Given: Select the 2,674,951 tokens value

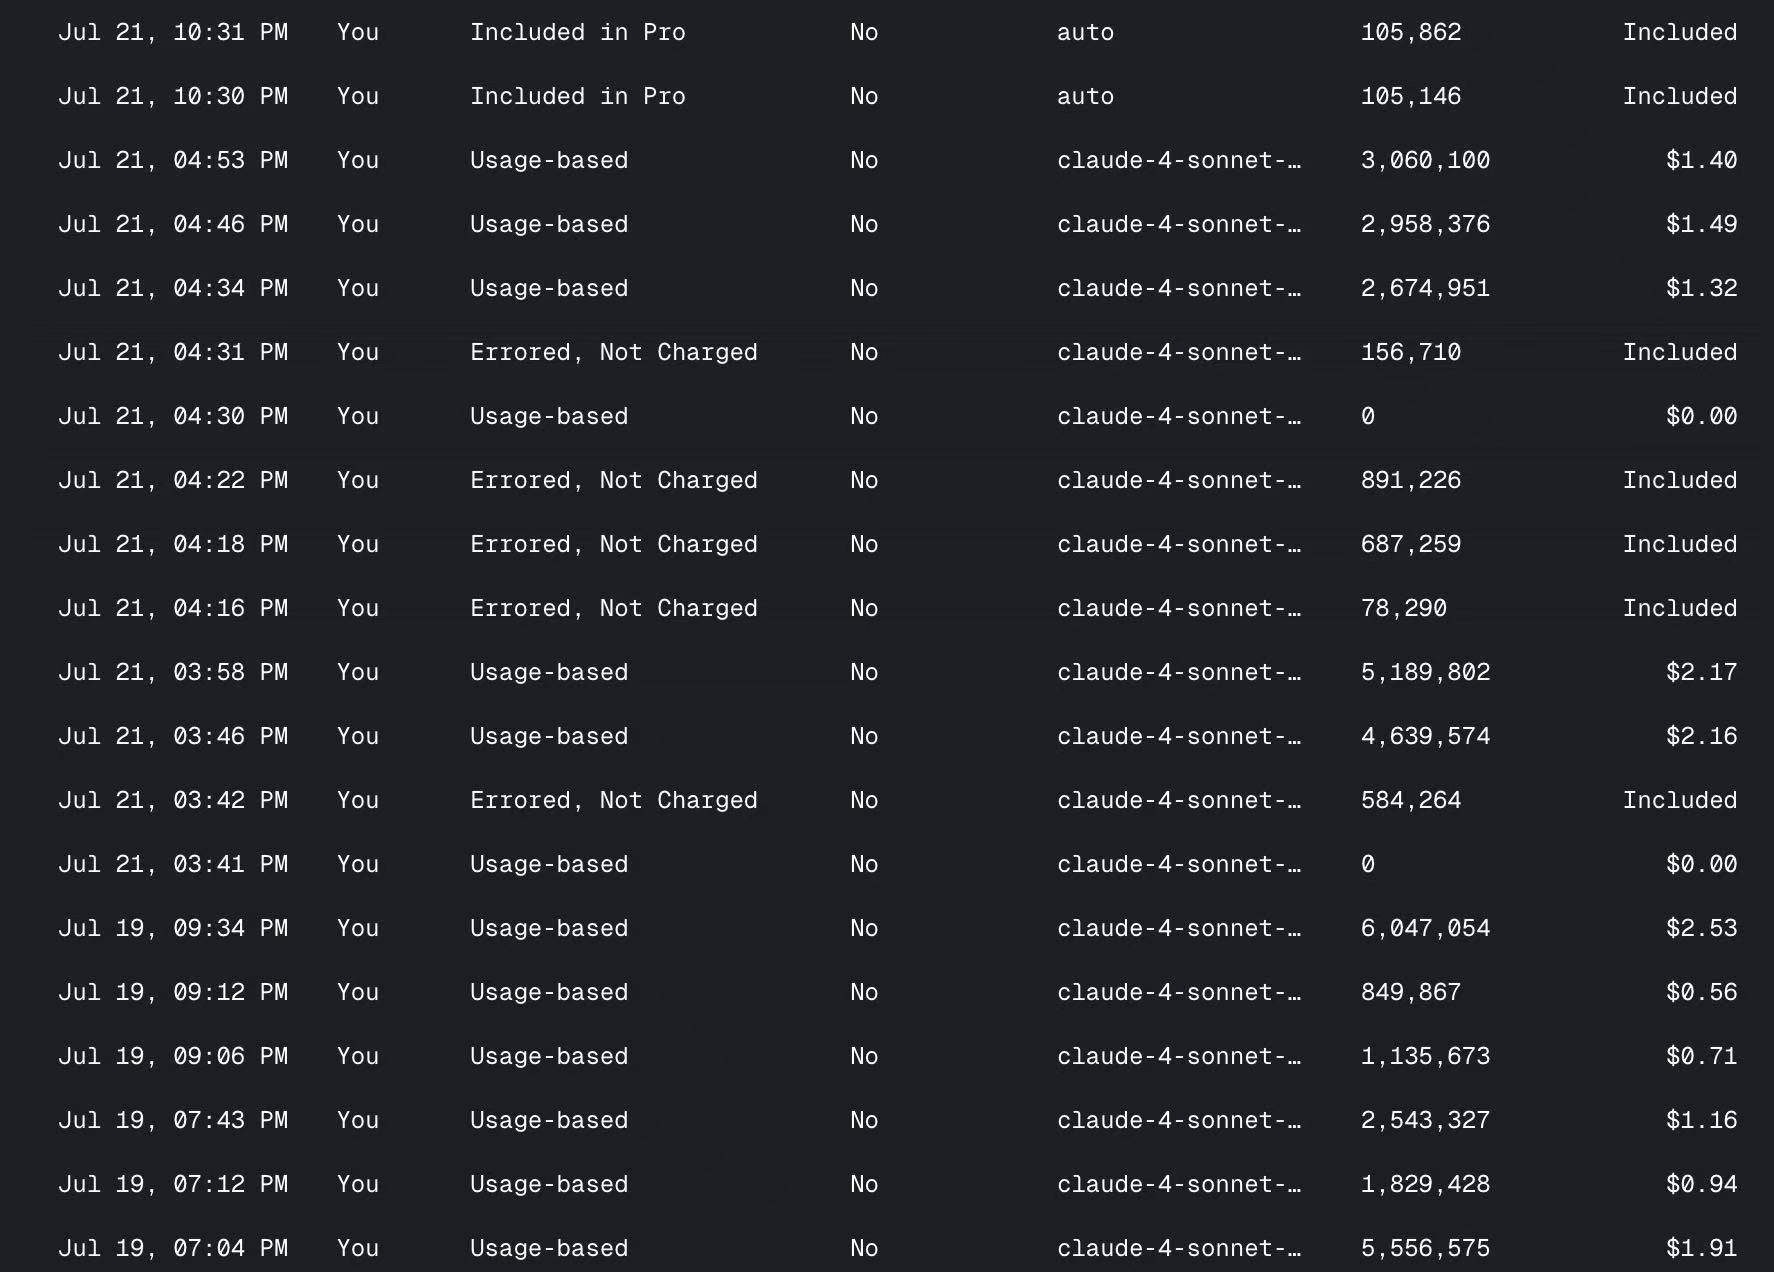Looking at the screenshot, I should pyautogui.click(x=1425, y=288).
